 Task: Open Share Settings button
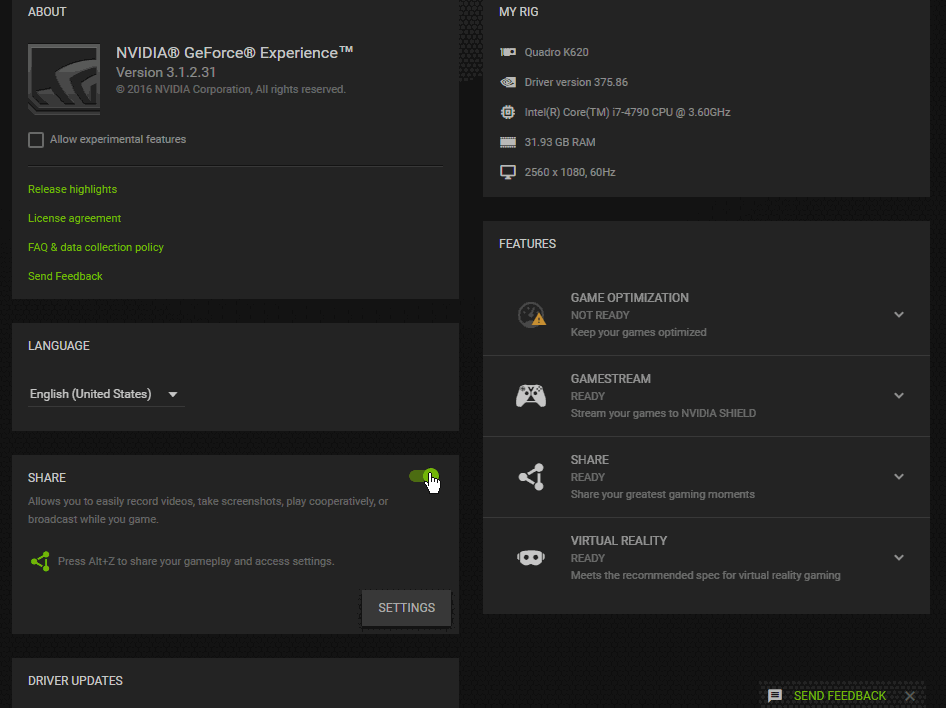(x=407, y=608)
